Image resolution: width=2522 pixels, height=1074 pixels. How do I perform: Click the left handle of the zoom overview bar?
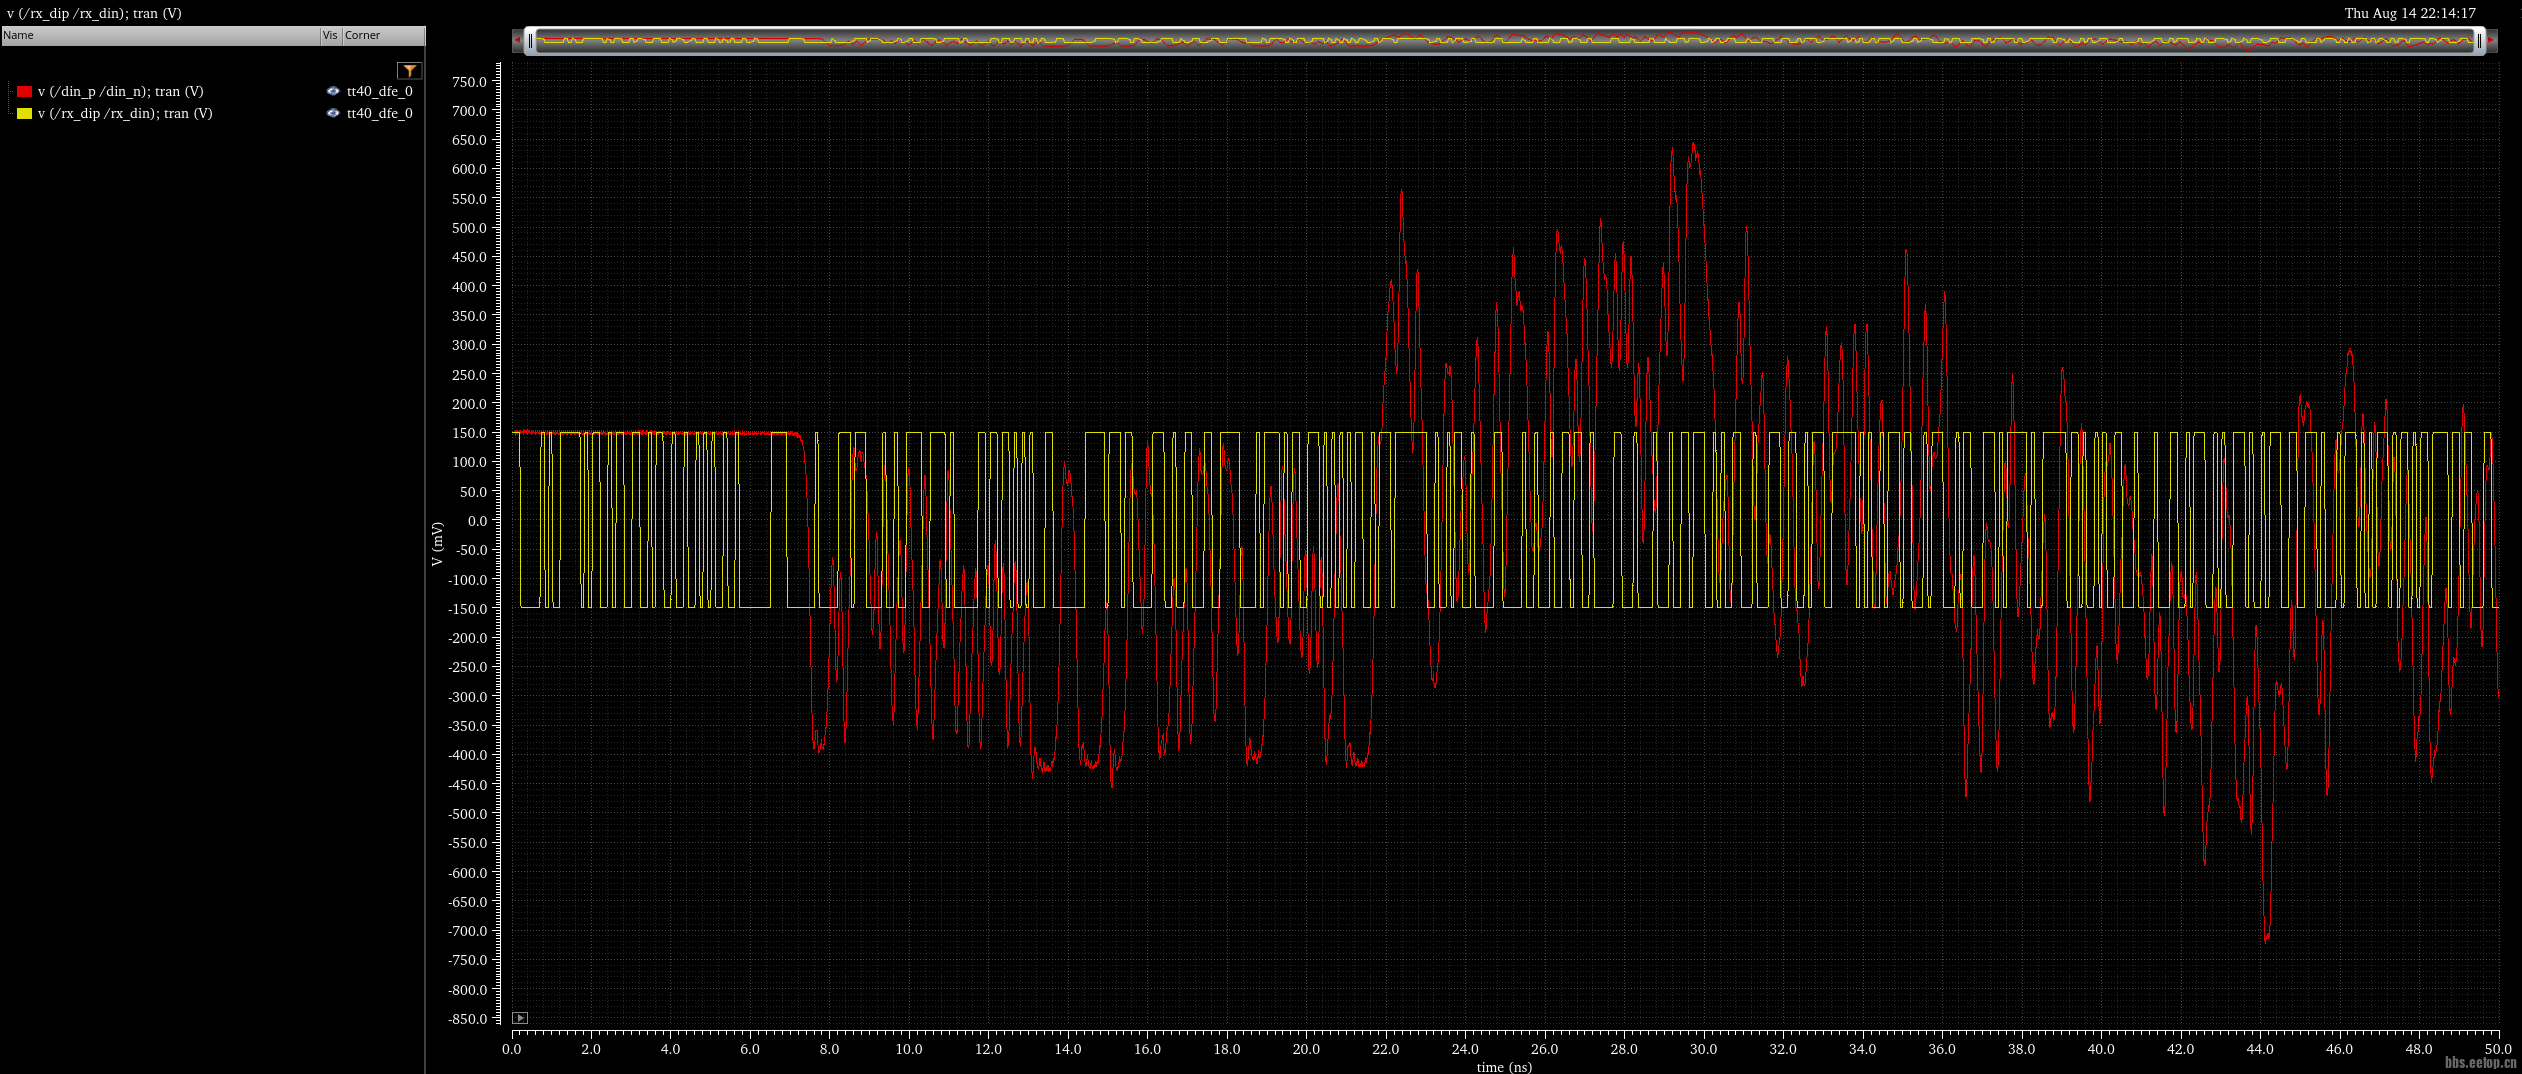pos(530,41)
